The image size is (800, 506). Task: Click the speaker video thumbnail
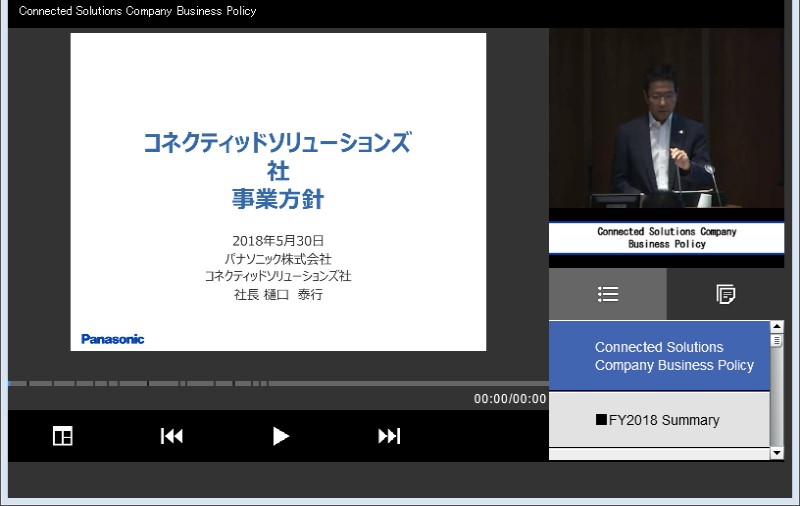pyautogui.click(x=666, y=118)
